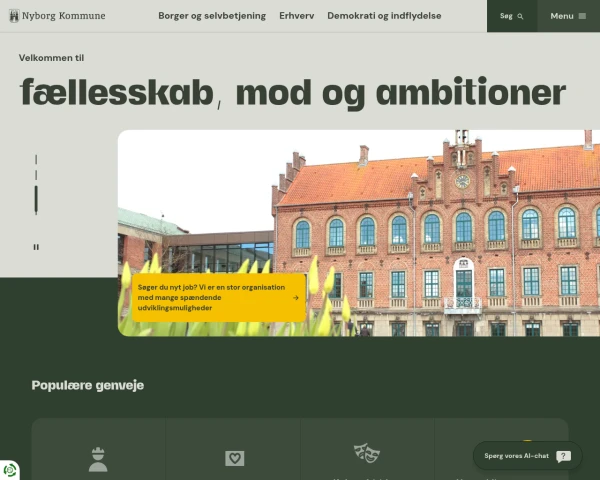Image resolution: width=600 pixels, height=480 pixels.
Task: Select the second slide indicator bar
Action: (x=36, y=175)
